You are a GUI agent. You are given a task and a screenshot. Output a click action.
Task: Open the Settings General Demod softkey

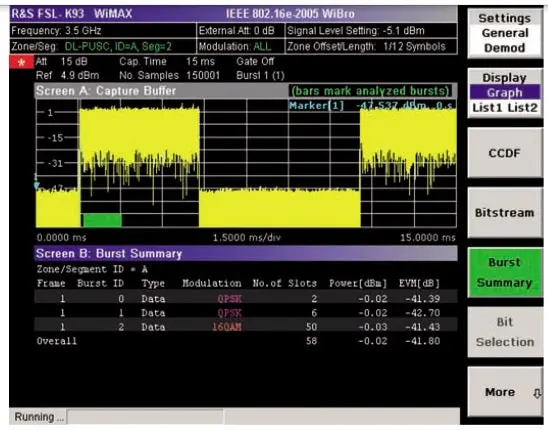[x=505, y=33]
